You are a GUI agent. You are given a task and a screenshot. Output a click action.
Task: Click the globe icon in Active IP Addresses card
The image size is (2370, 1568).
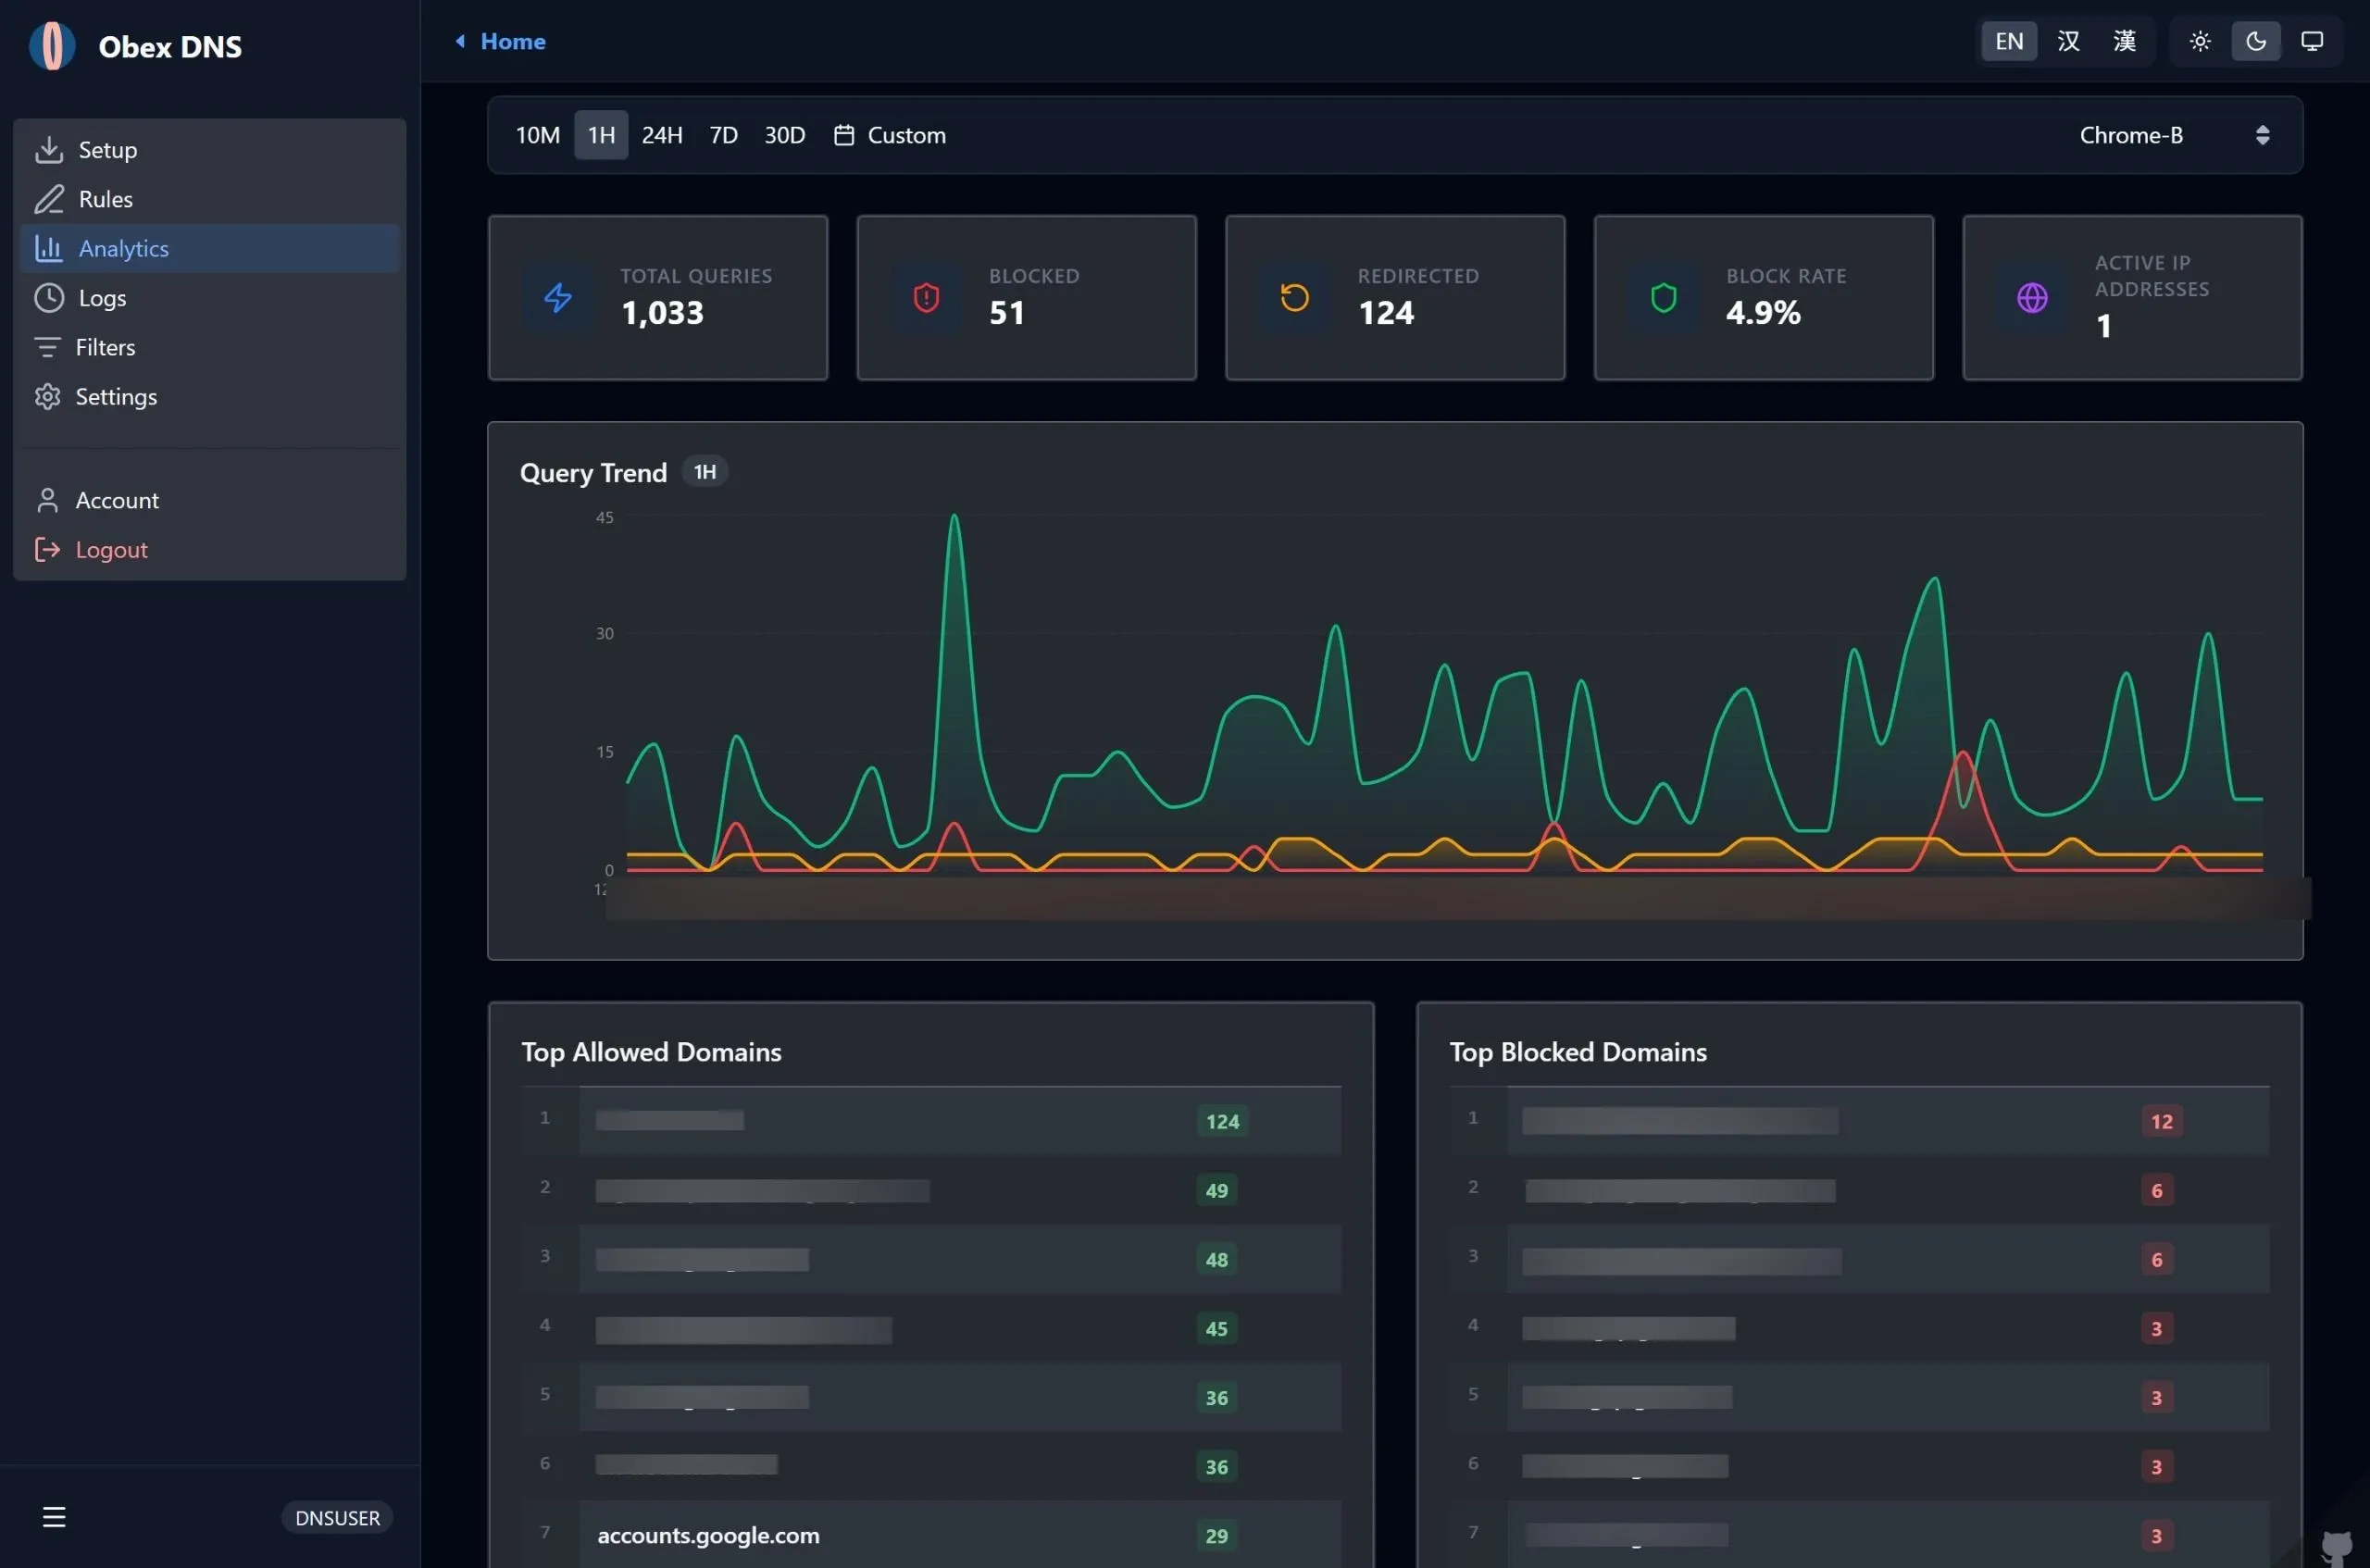(x=2032, y=297)
